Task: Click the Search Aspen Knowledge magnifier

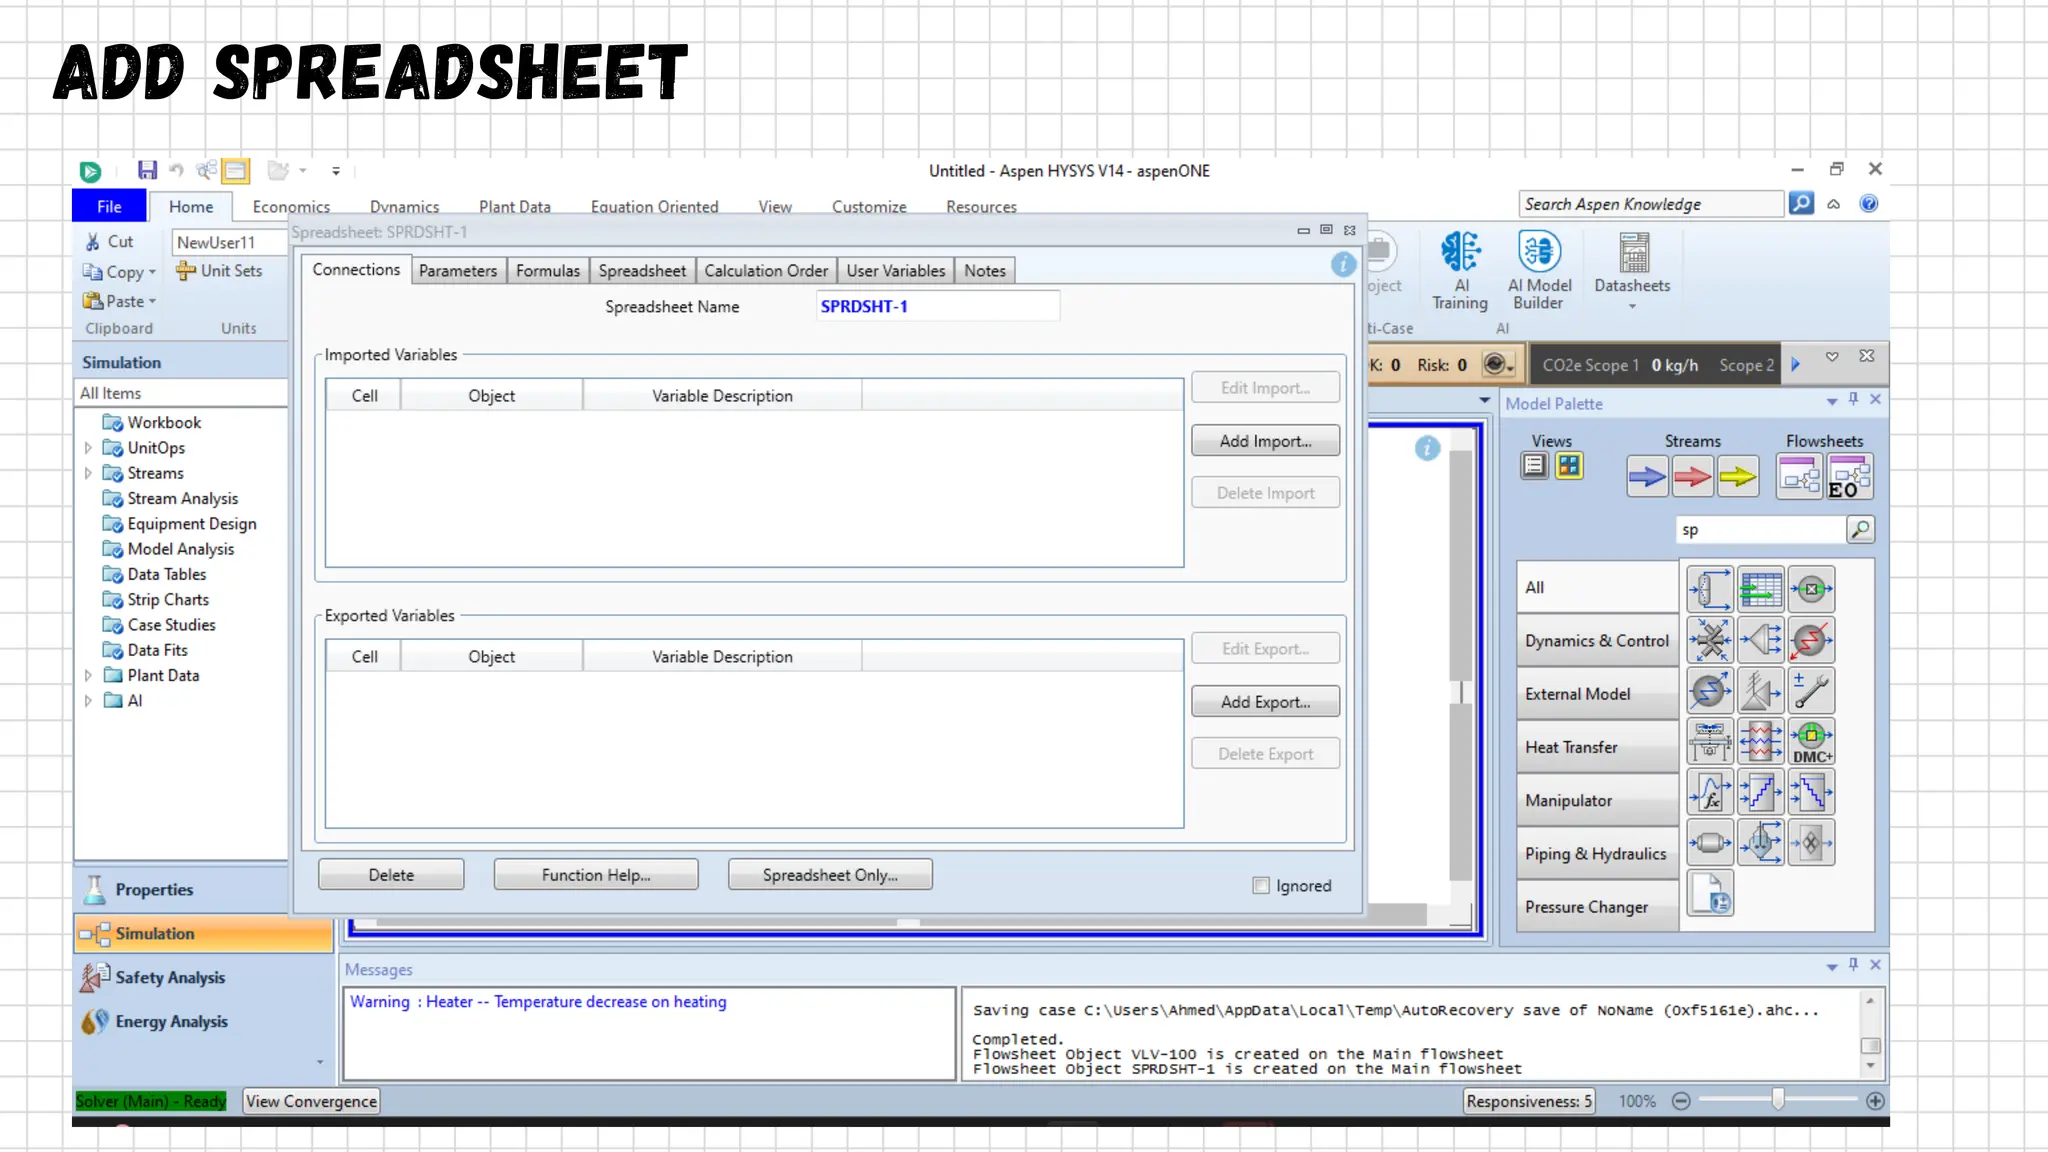Action: 1801,203
